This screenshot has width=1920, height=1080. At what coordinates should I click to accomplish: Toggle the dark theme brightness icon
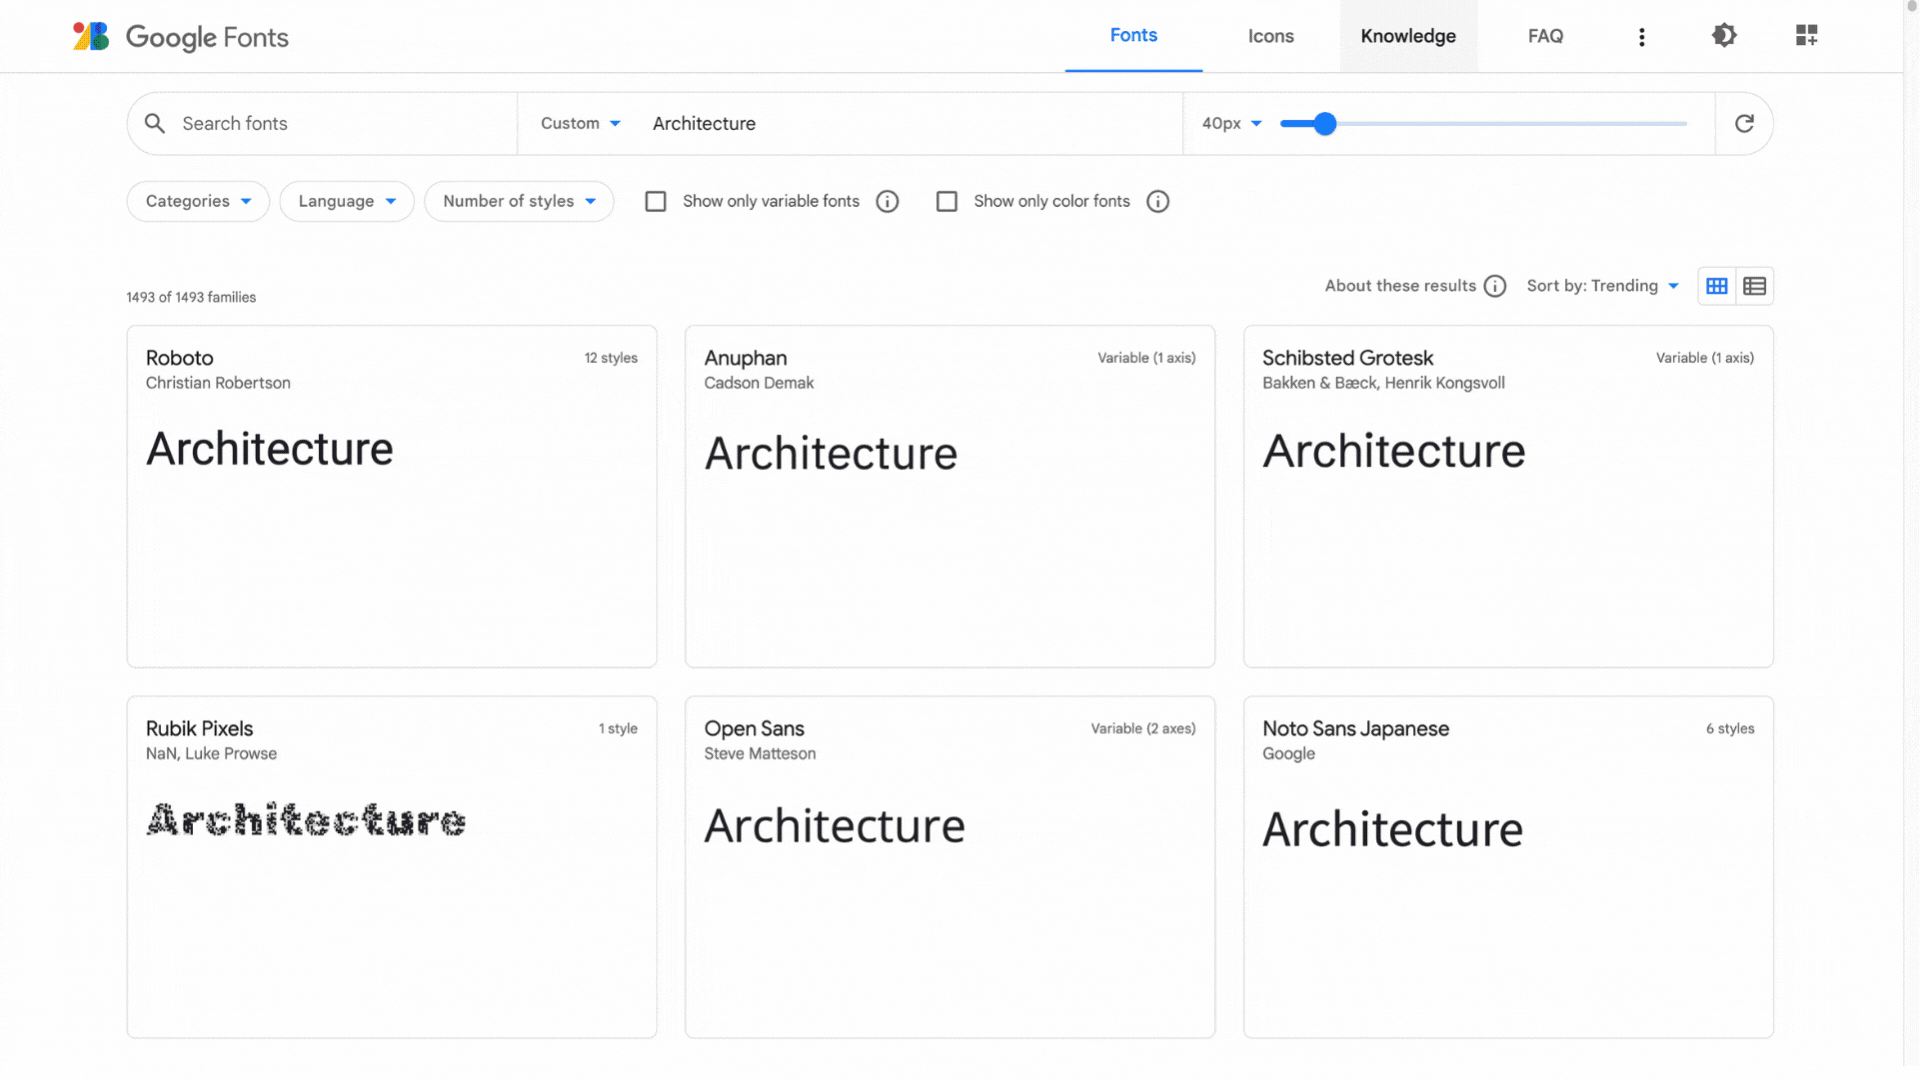point(1724,36)
